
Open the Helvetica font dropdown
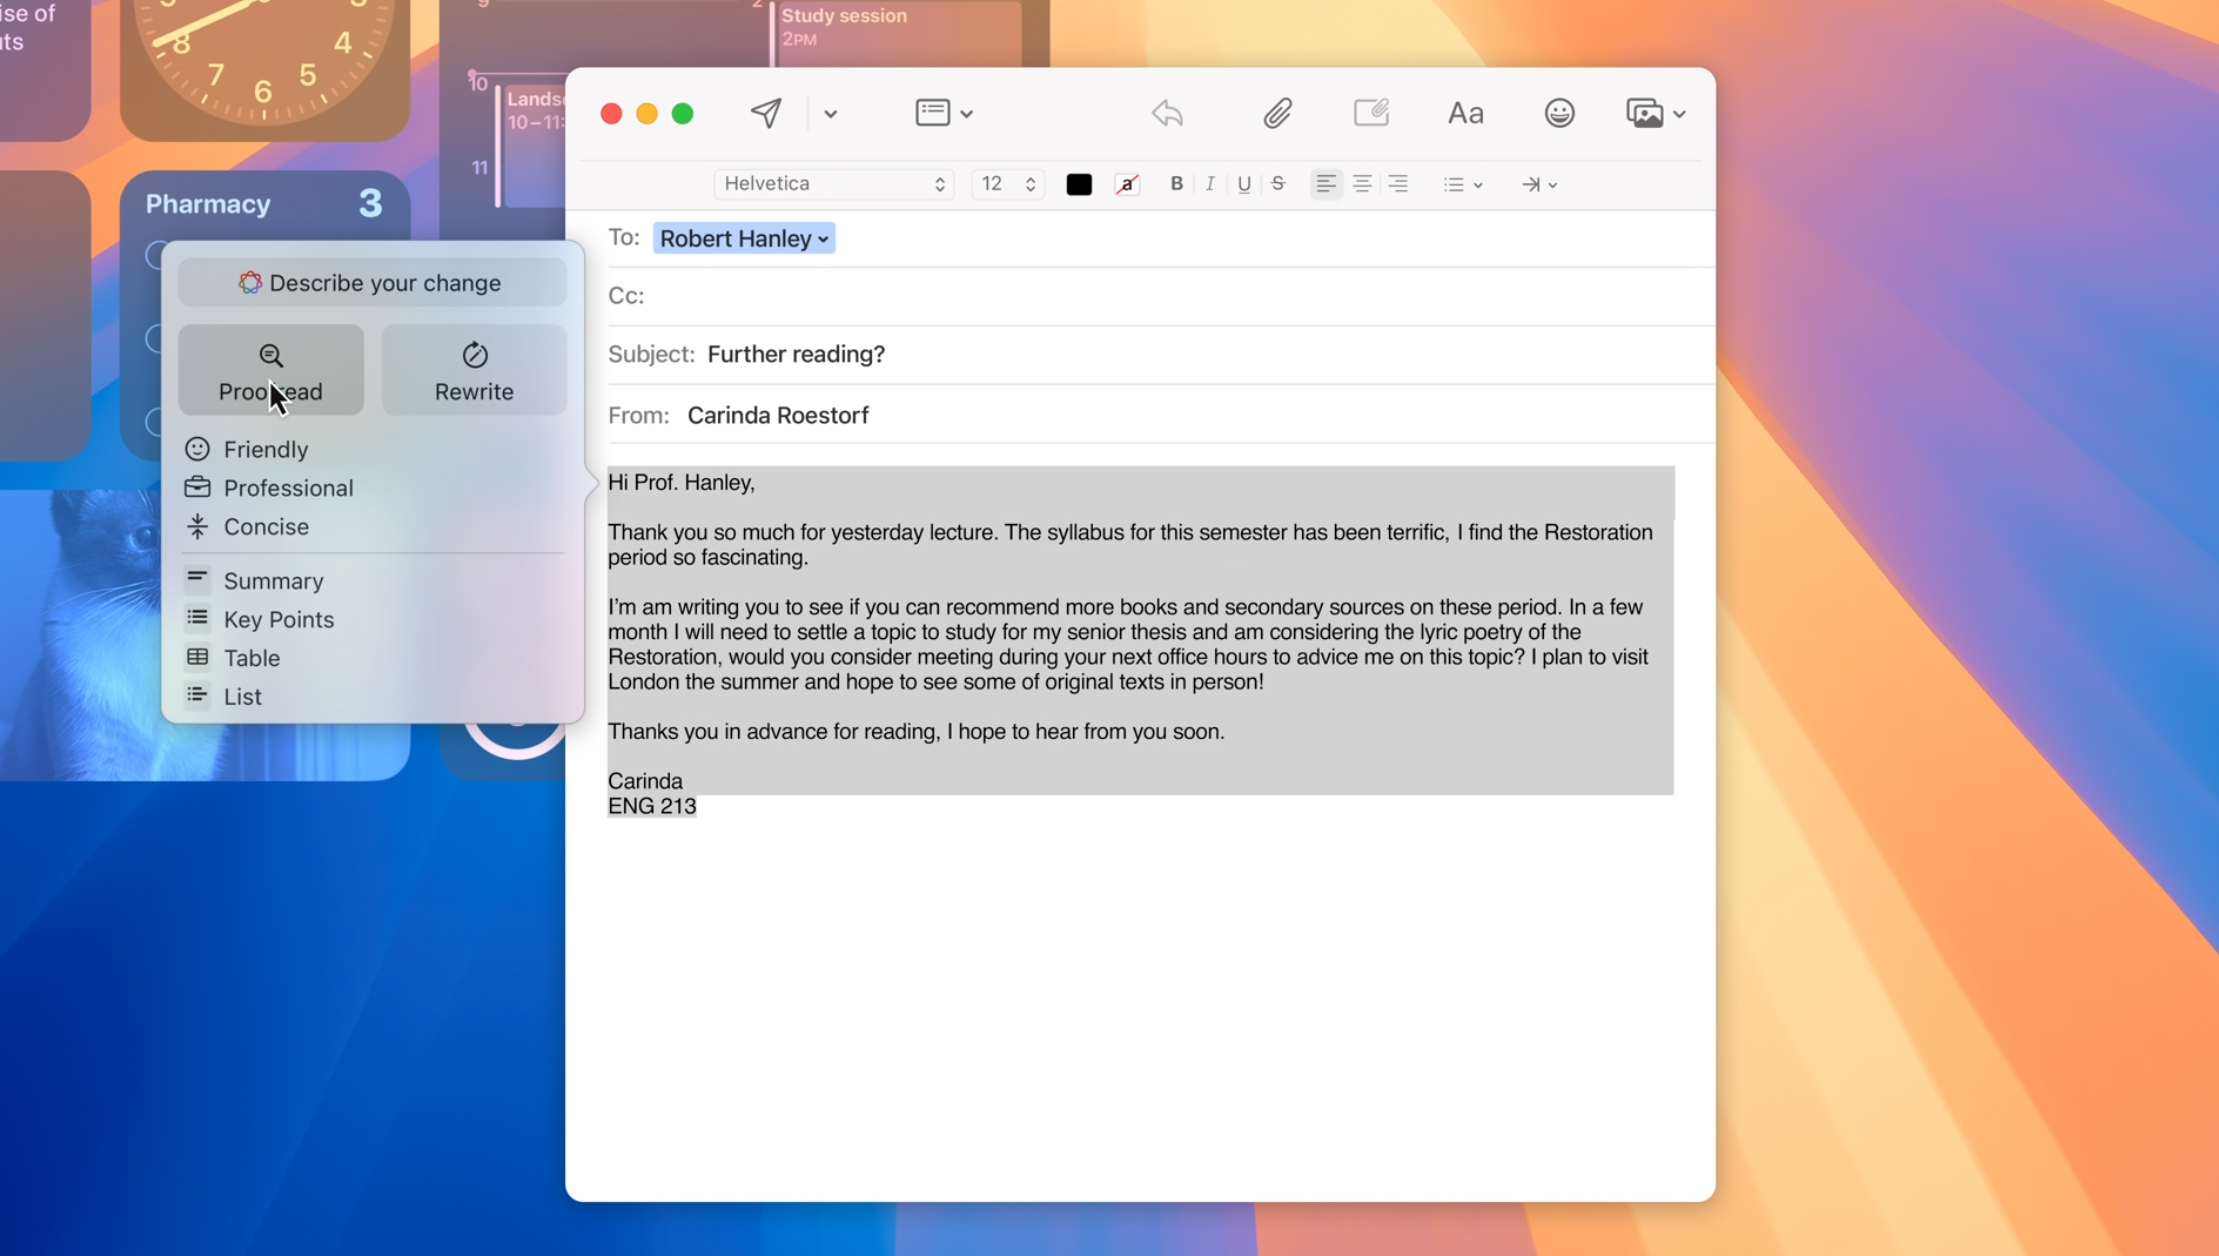point(833,184)
